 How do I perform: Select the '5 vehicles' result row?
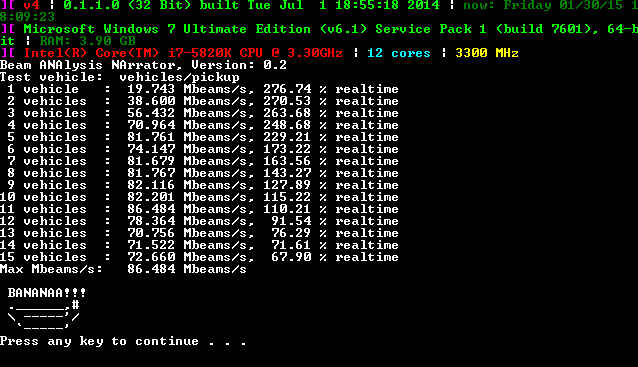pos(203,137)
